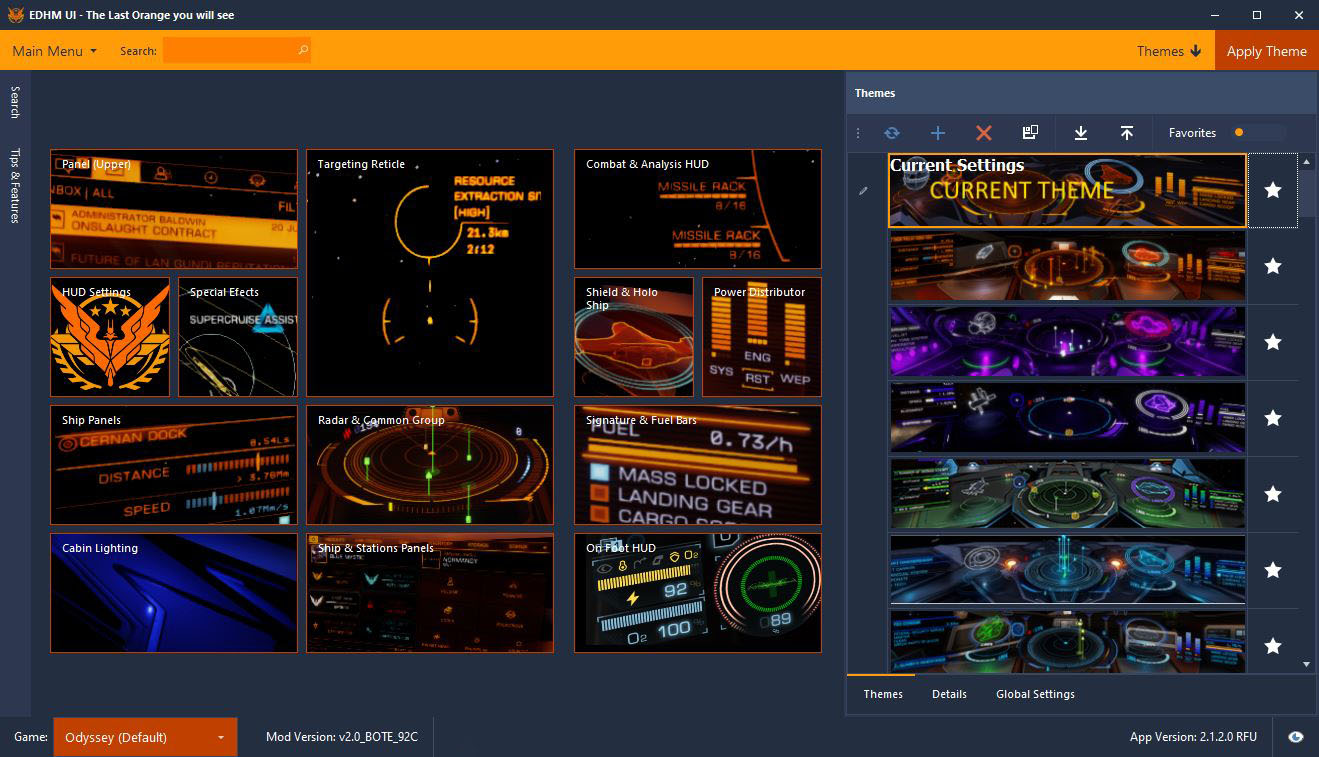Image resolution: width=1319 pixels, height=757 pixels.
Task: Open the Main Menu dropdown
Action: [54, 51]
